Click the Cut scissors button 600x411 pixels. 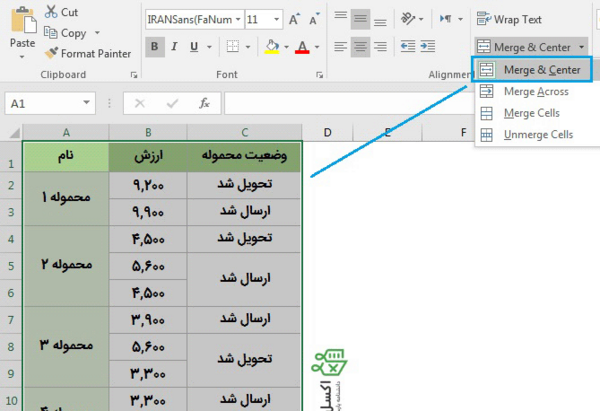[x=61, y=12]
